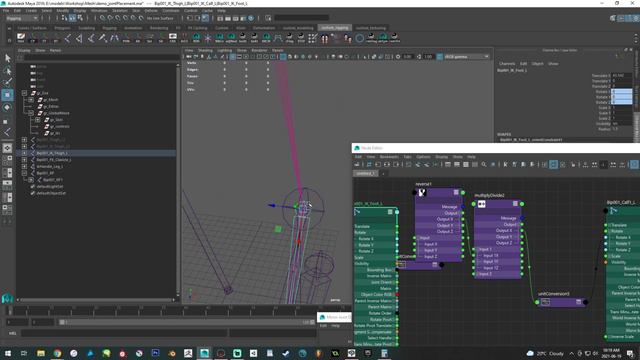Collapse the Bip001_RP outliner node
Screen dimensions: 640x360
click(x=24, y=173)
